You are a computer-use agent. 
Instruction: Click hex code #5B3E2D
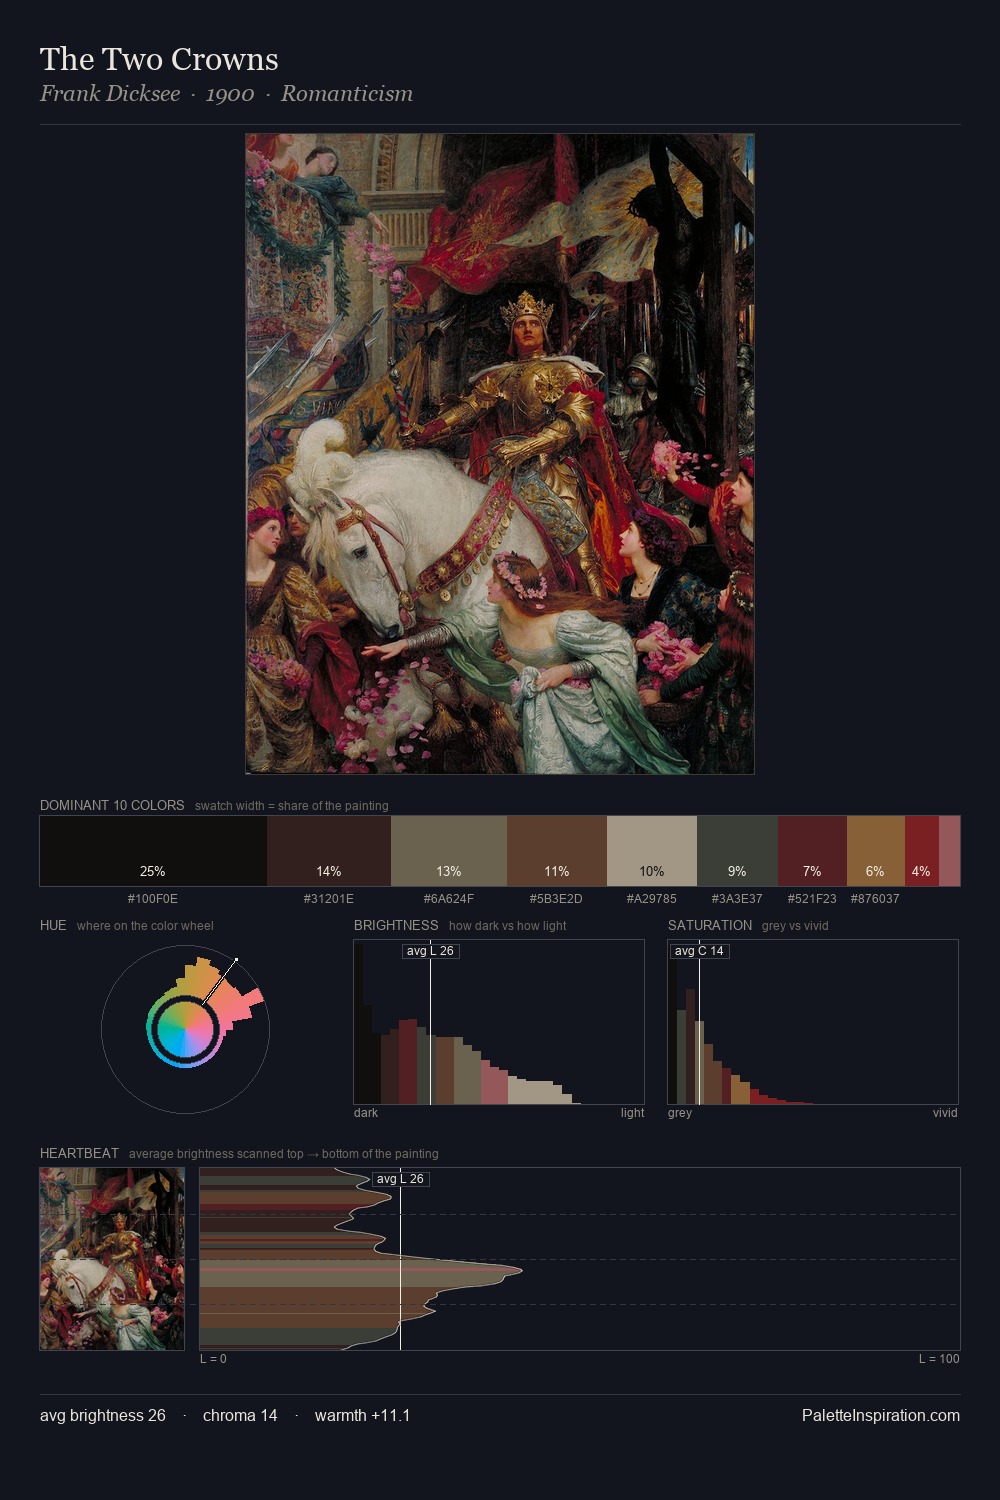[x=557, y=899]
